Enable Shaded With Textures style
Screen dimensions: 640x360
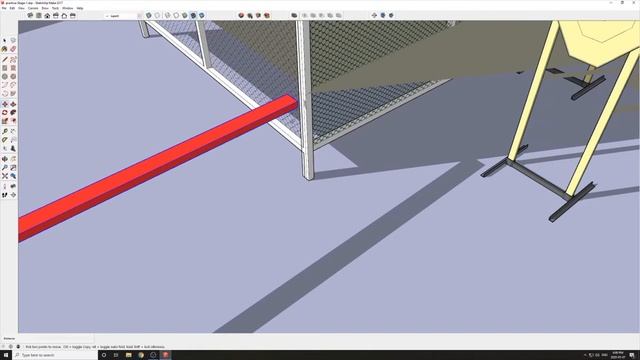click(x=193, y=16)
